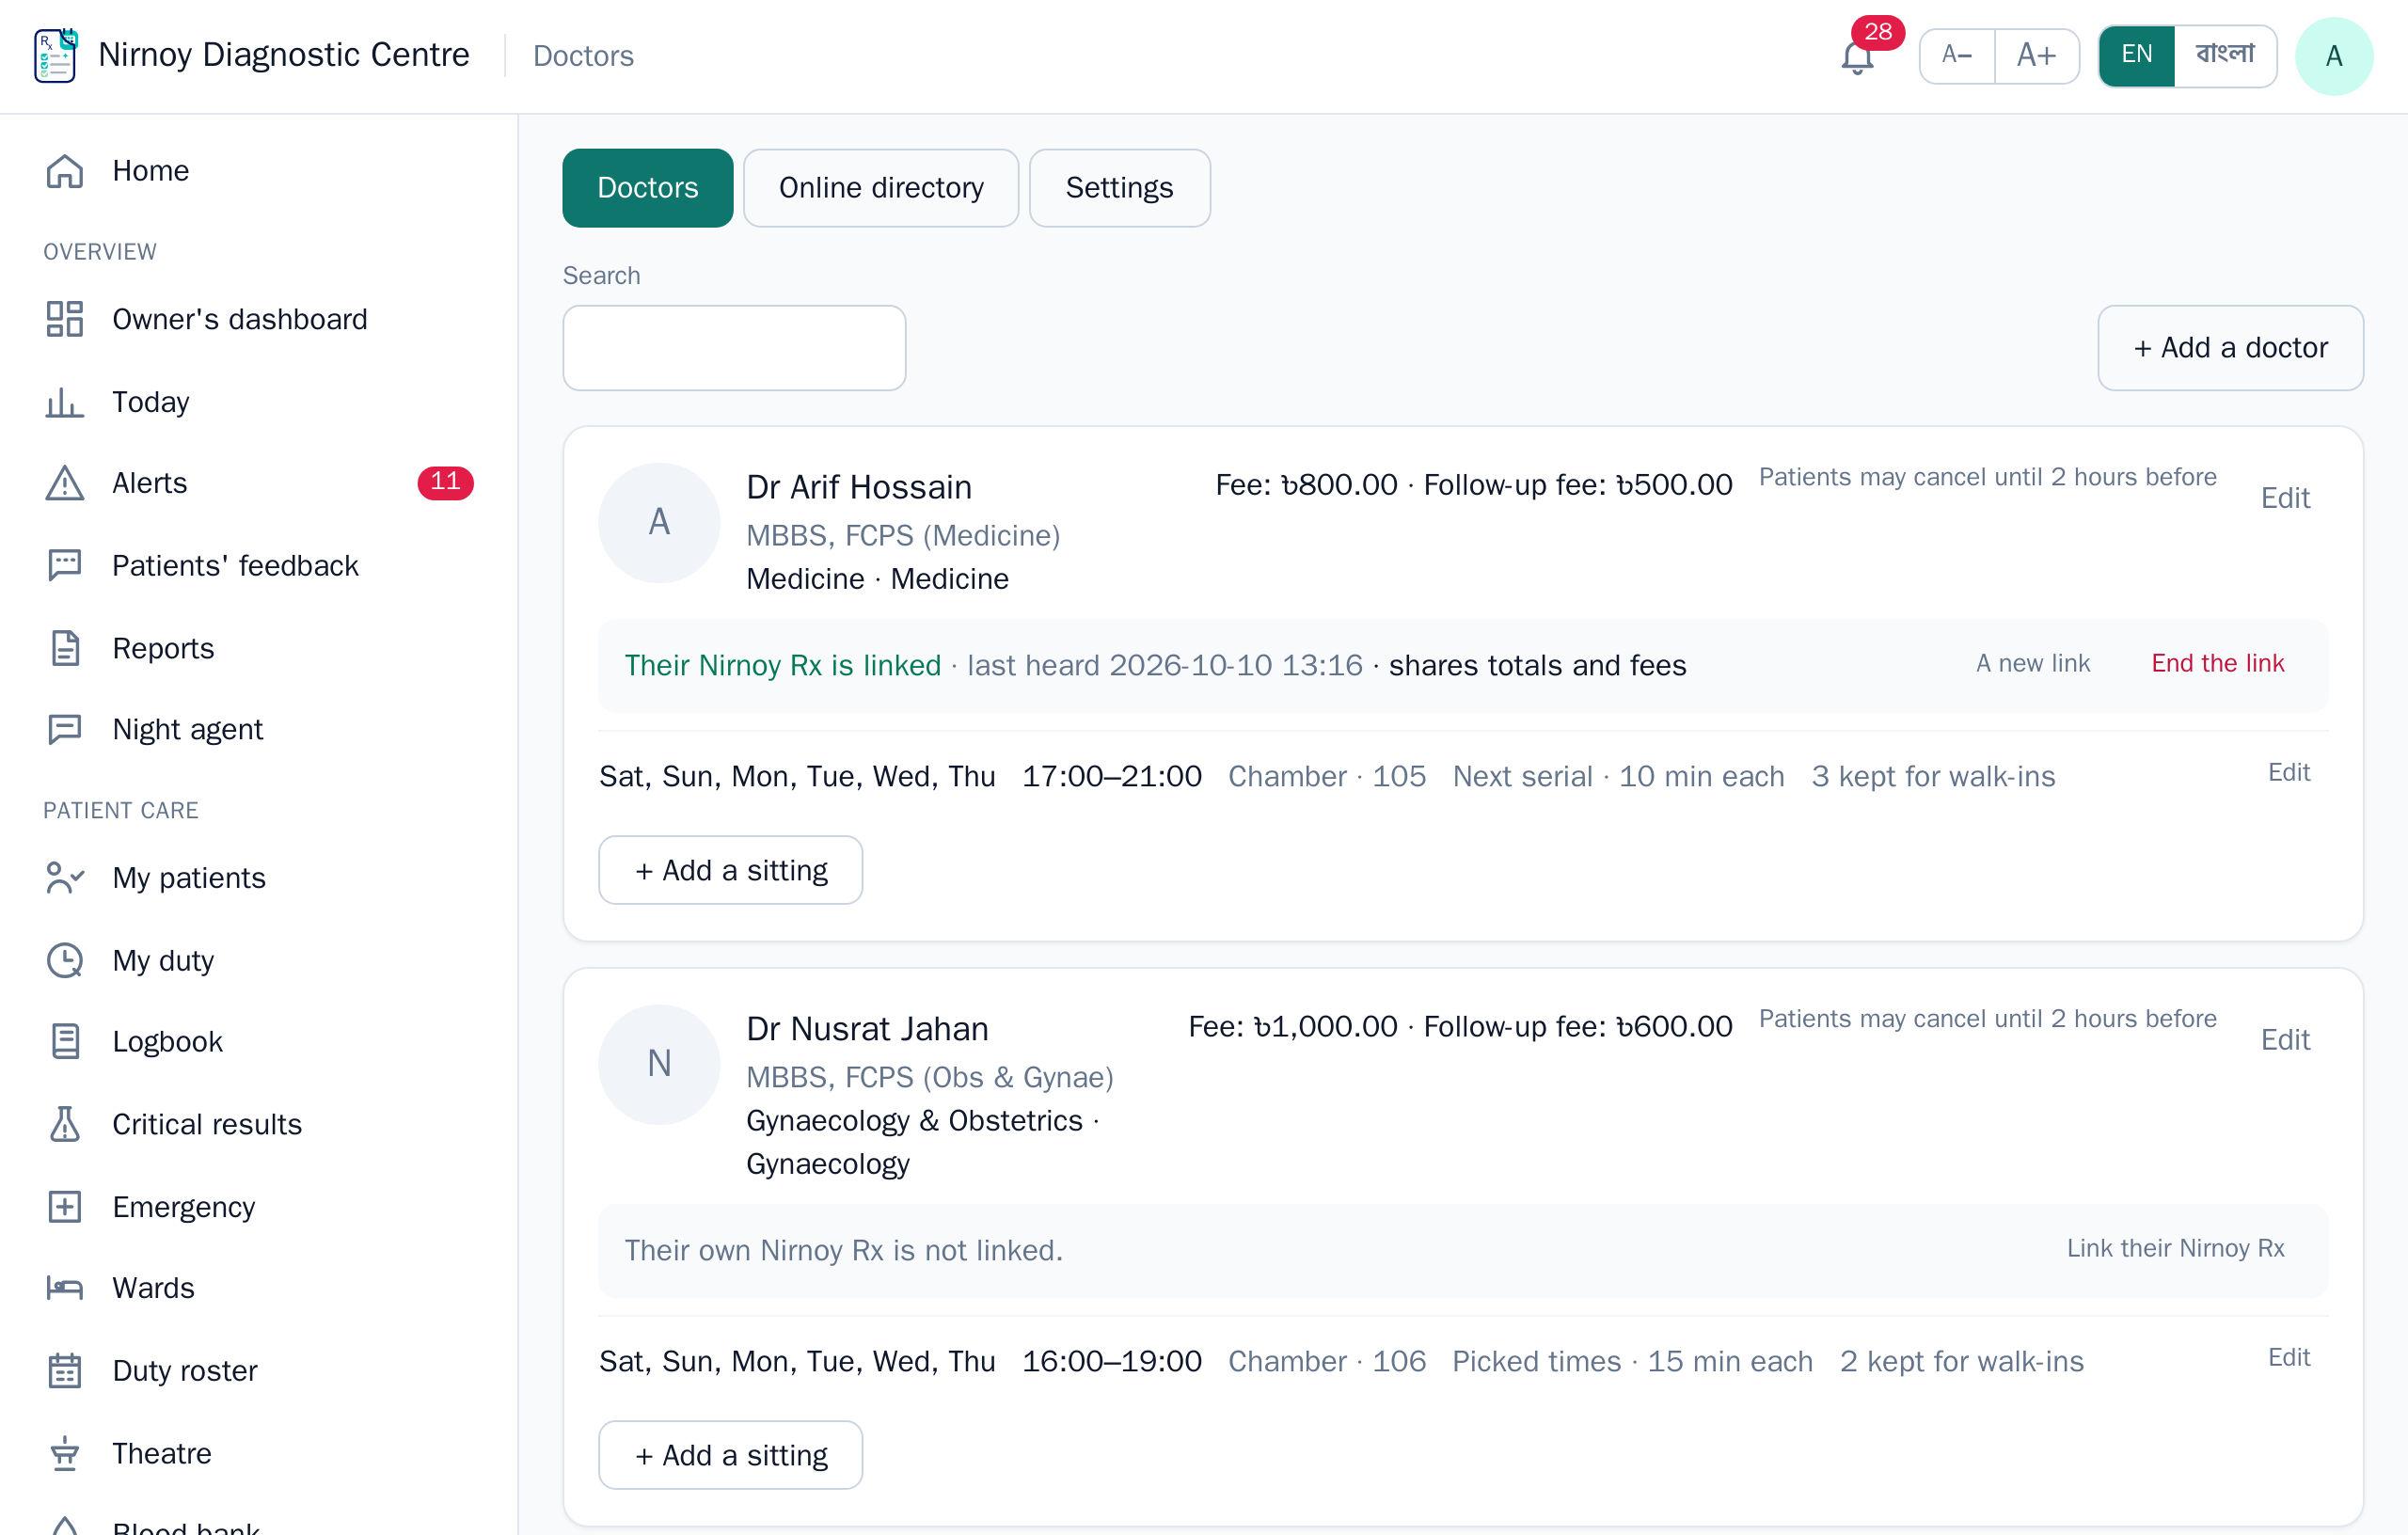Open the Logbook icon
Viewport: 2408px width, 1535px height.
pyautogui.click(x=65, y=1042)
